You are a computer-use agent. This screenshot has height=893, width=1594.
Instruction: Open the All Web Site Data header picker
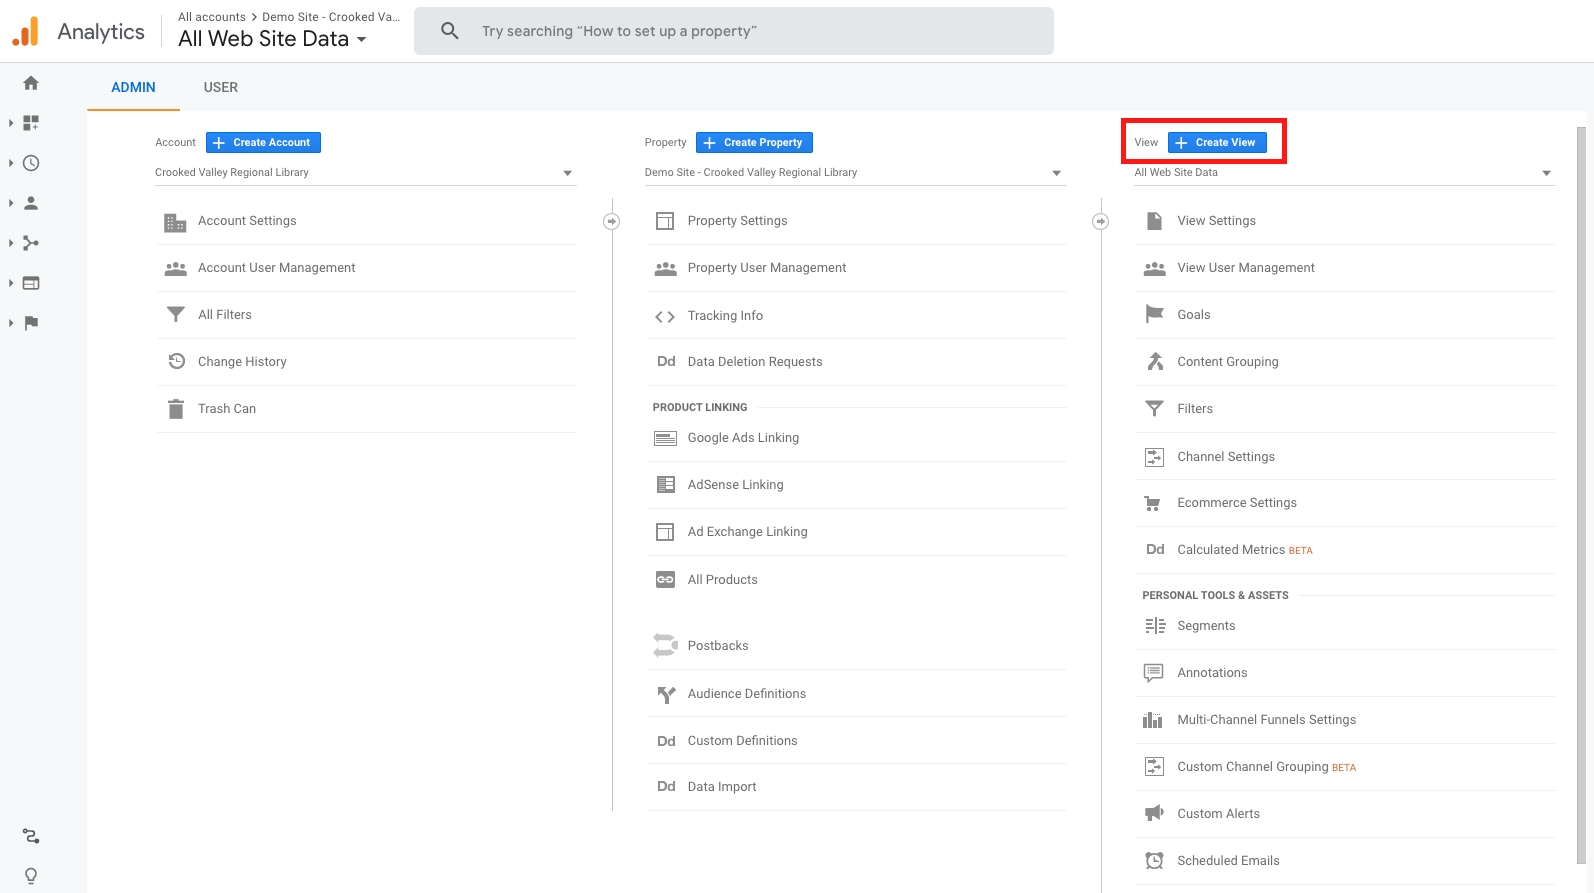click(x=272, y=39)
